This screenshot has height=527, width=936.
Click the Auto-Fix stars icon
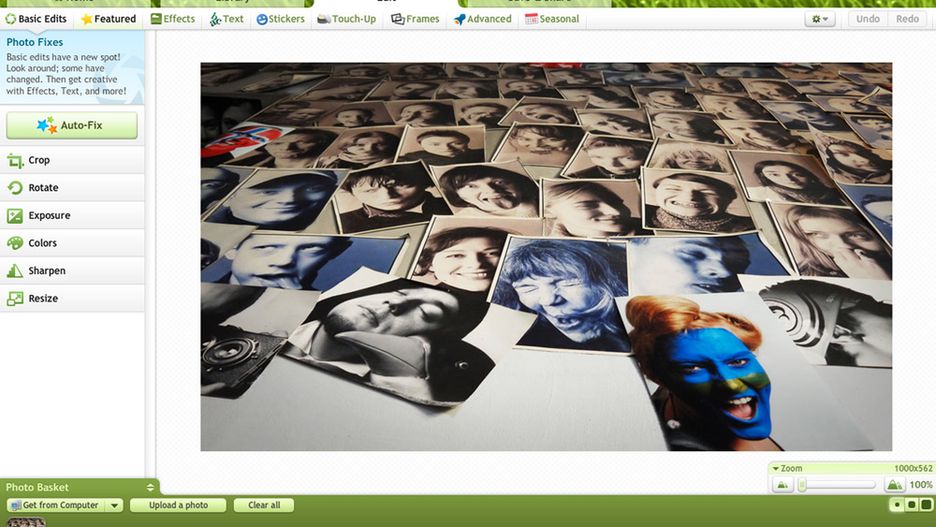47,125
